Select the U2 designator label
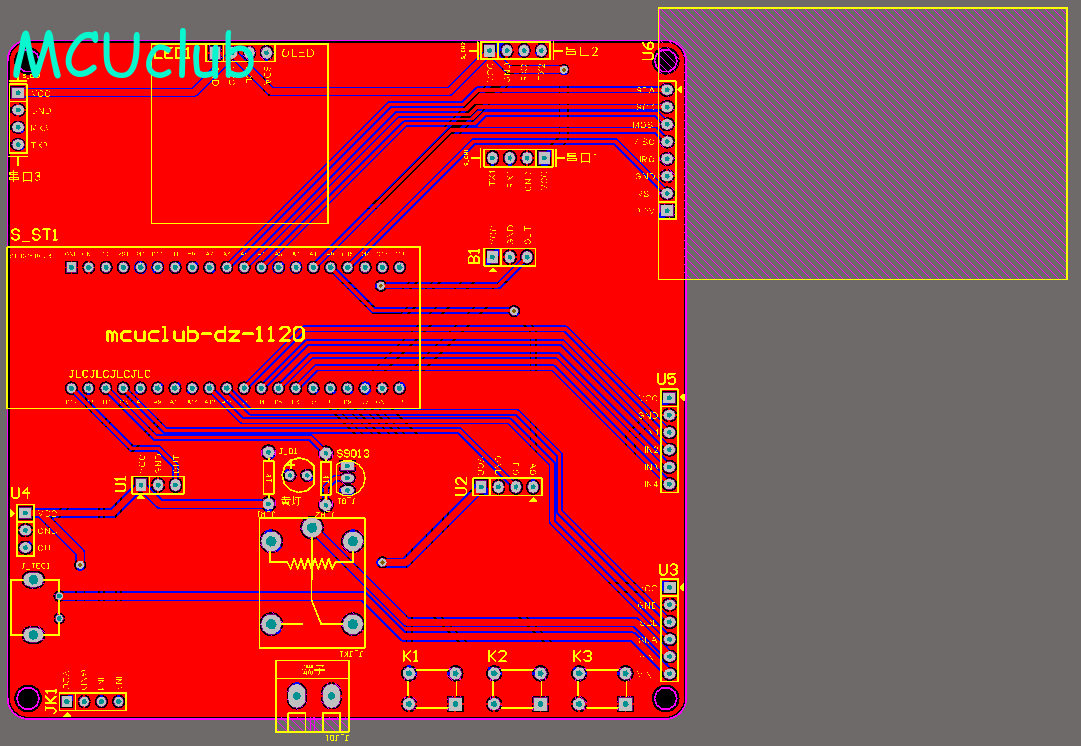This screenshot has height=746, width=1081. pyautogui.click(x=461, y=486)
